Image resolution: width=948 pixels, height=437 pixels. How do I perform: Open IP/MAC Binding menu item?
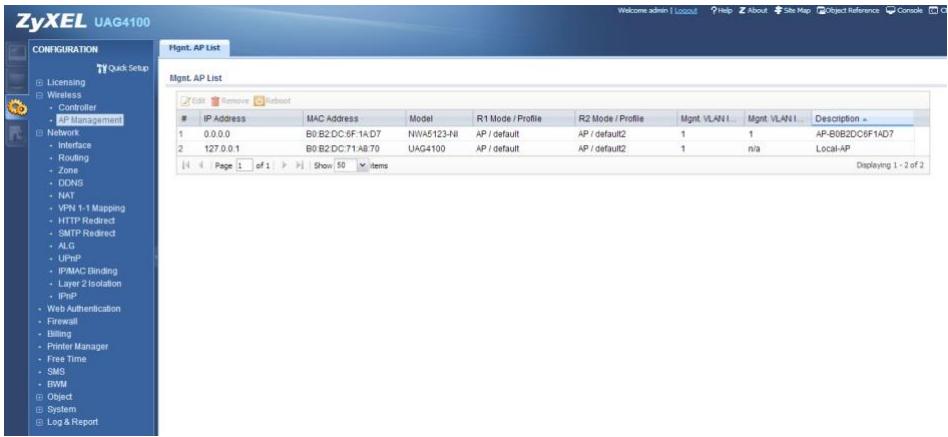pyautogui.click(x=88, y=271)
